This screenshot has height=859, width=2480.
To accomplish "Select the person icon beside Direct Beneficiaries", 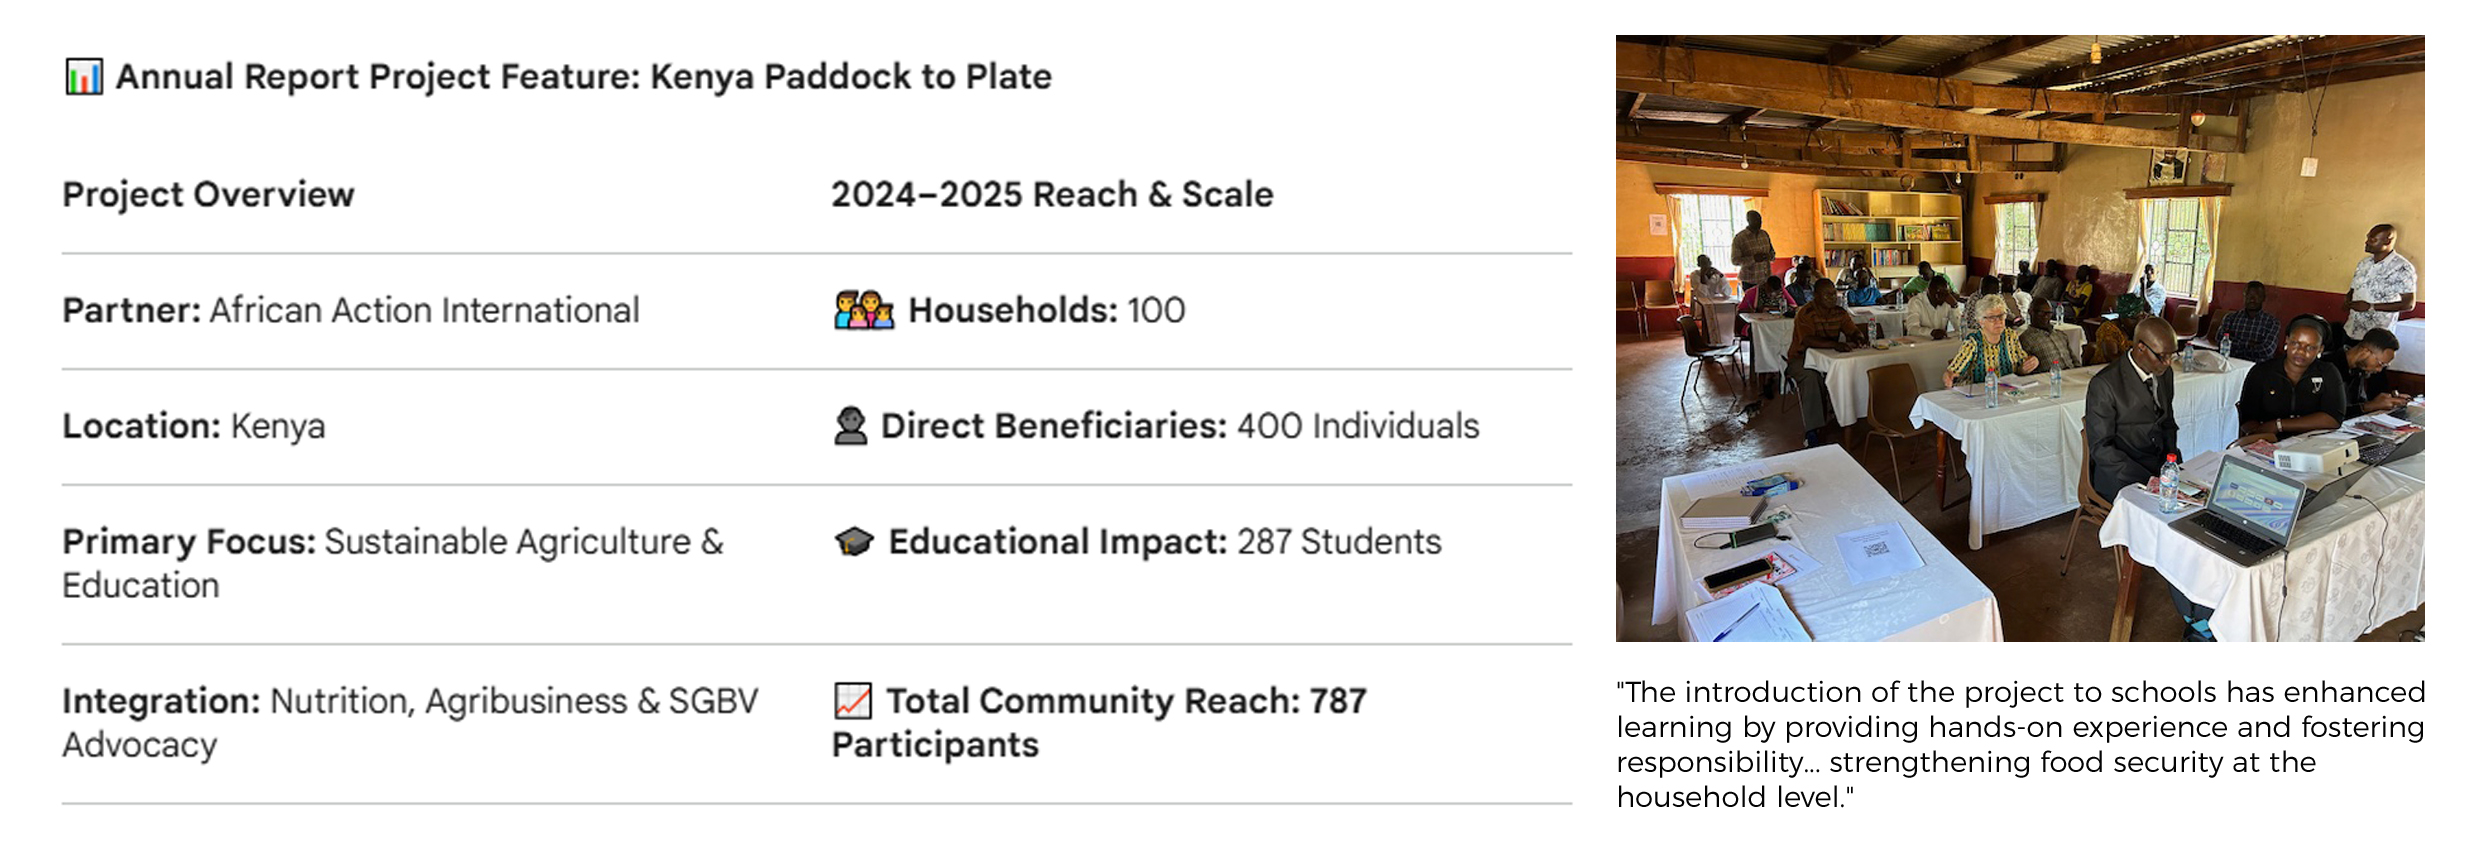I will coord(850,426).
